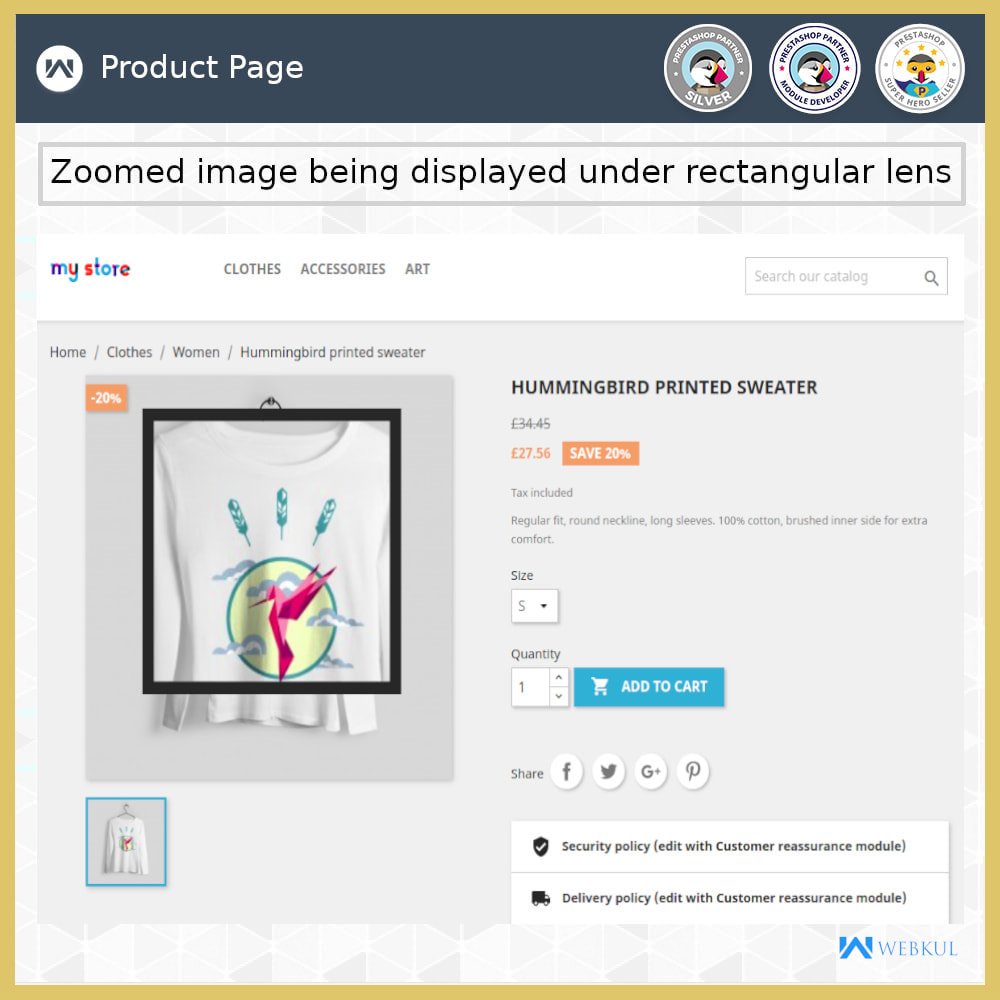Open the Clothes menu
The image size is (1000, 1000).
[252, 269]
